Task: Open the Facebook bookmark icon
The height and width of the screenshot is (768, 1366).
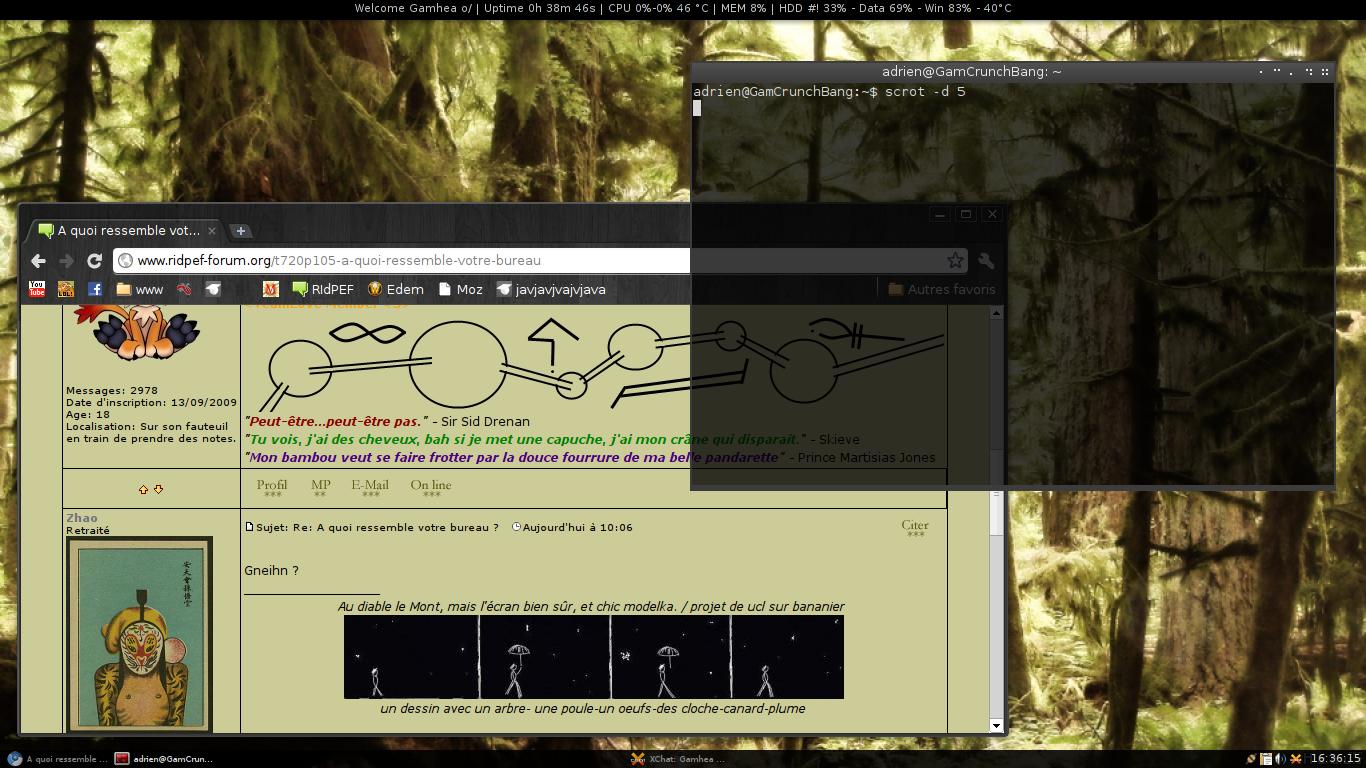Action: [95, 289]
